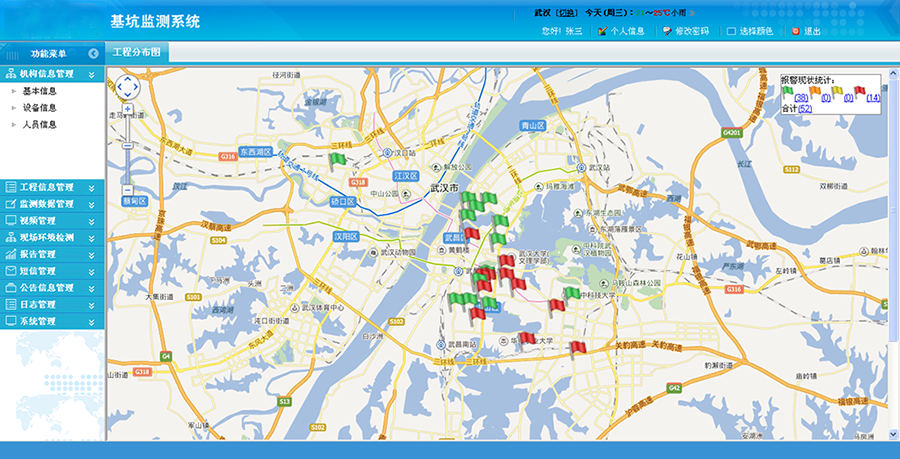The width and height of the screenshot is (900, 459).
Task: Toggle the 选择颜色 checkbox
Action: tap(732, 31)
